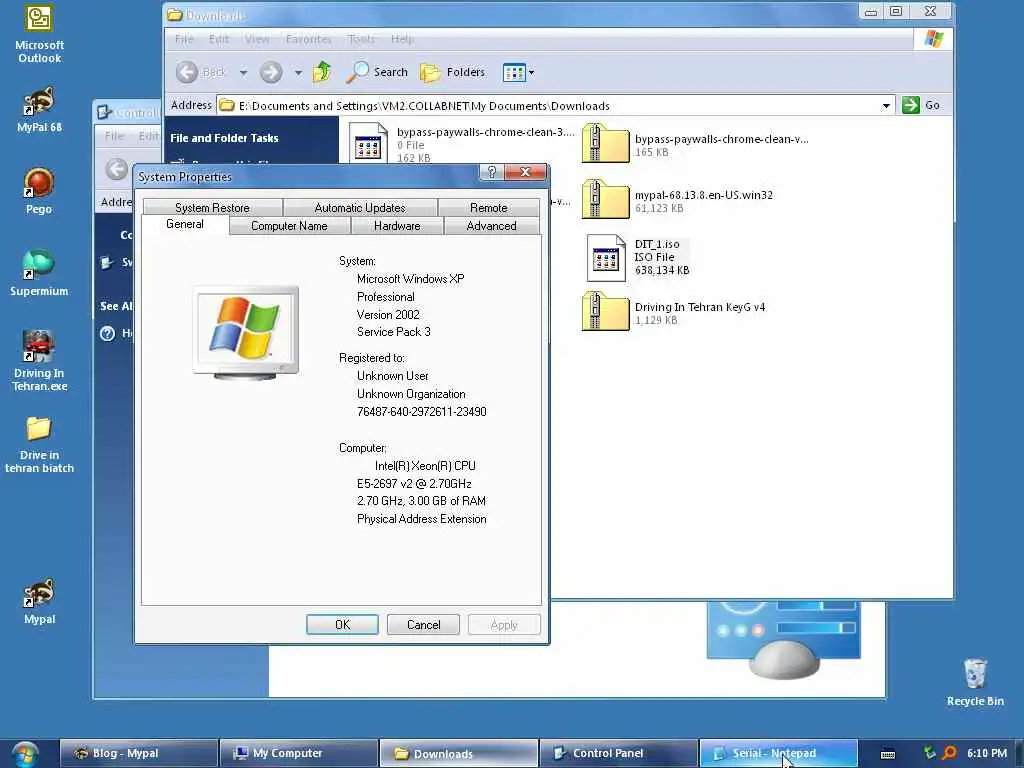The width and height of the screenshot is (1024, 768).
Task: Switch to the Remote tab
Action: 488,208
